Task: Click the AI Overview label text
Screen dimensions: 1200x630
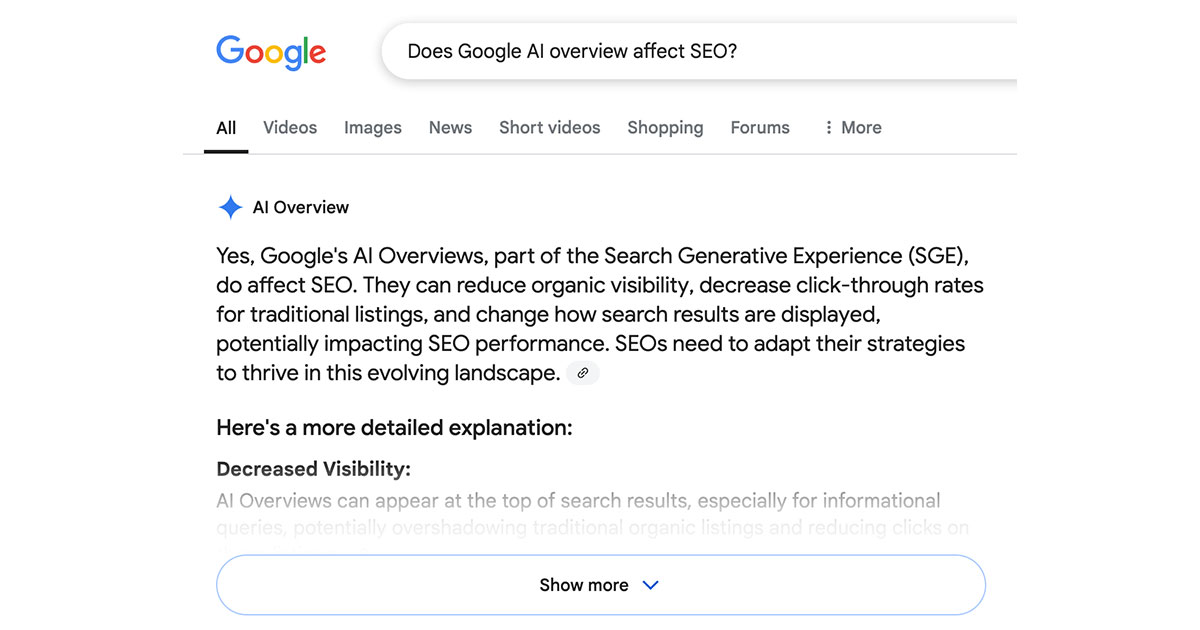Action: tap(301, 208)
